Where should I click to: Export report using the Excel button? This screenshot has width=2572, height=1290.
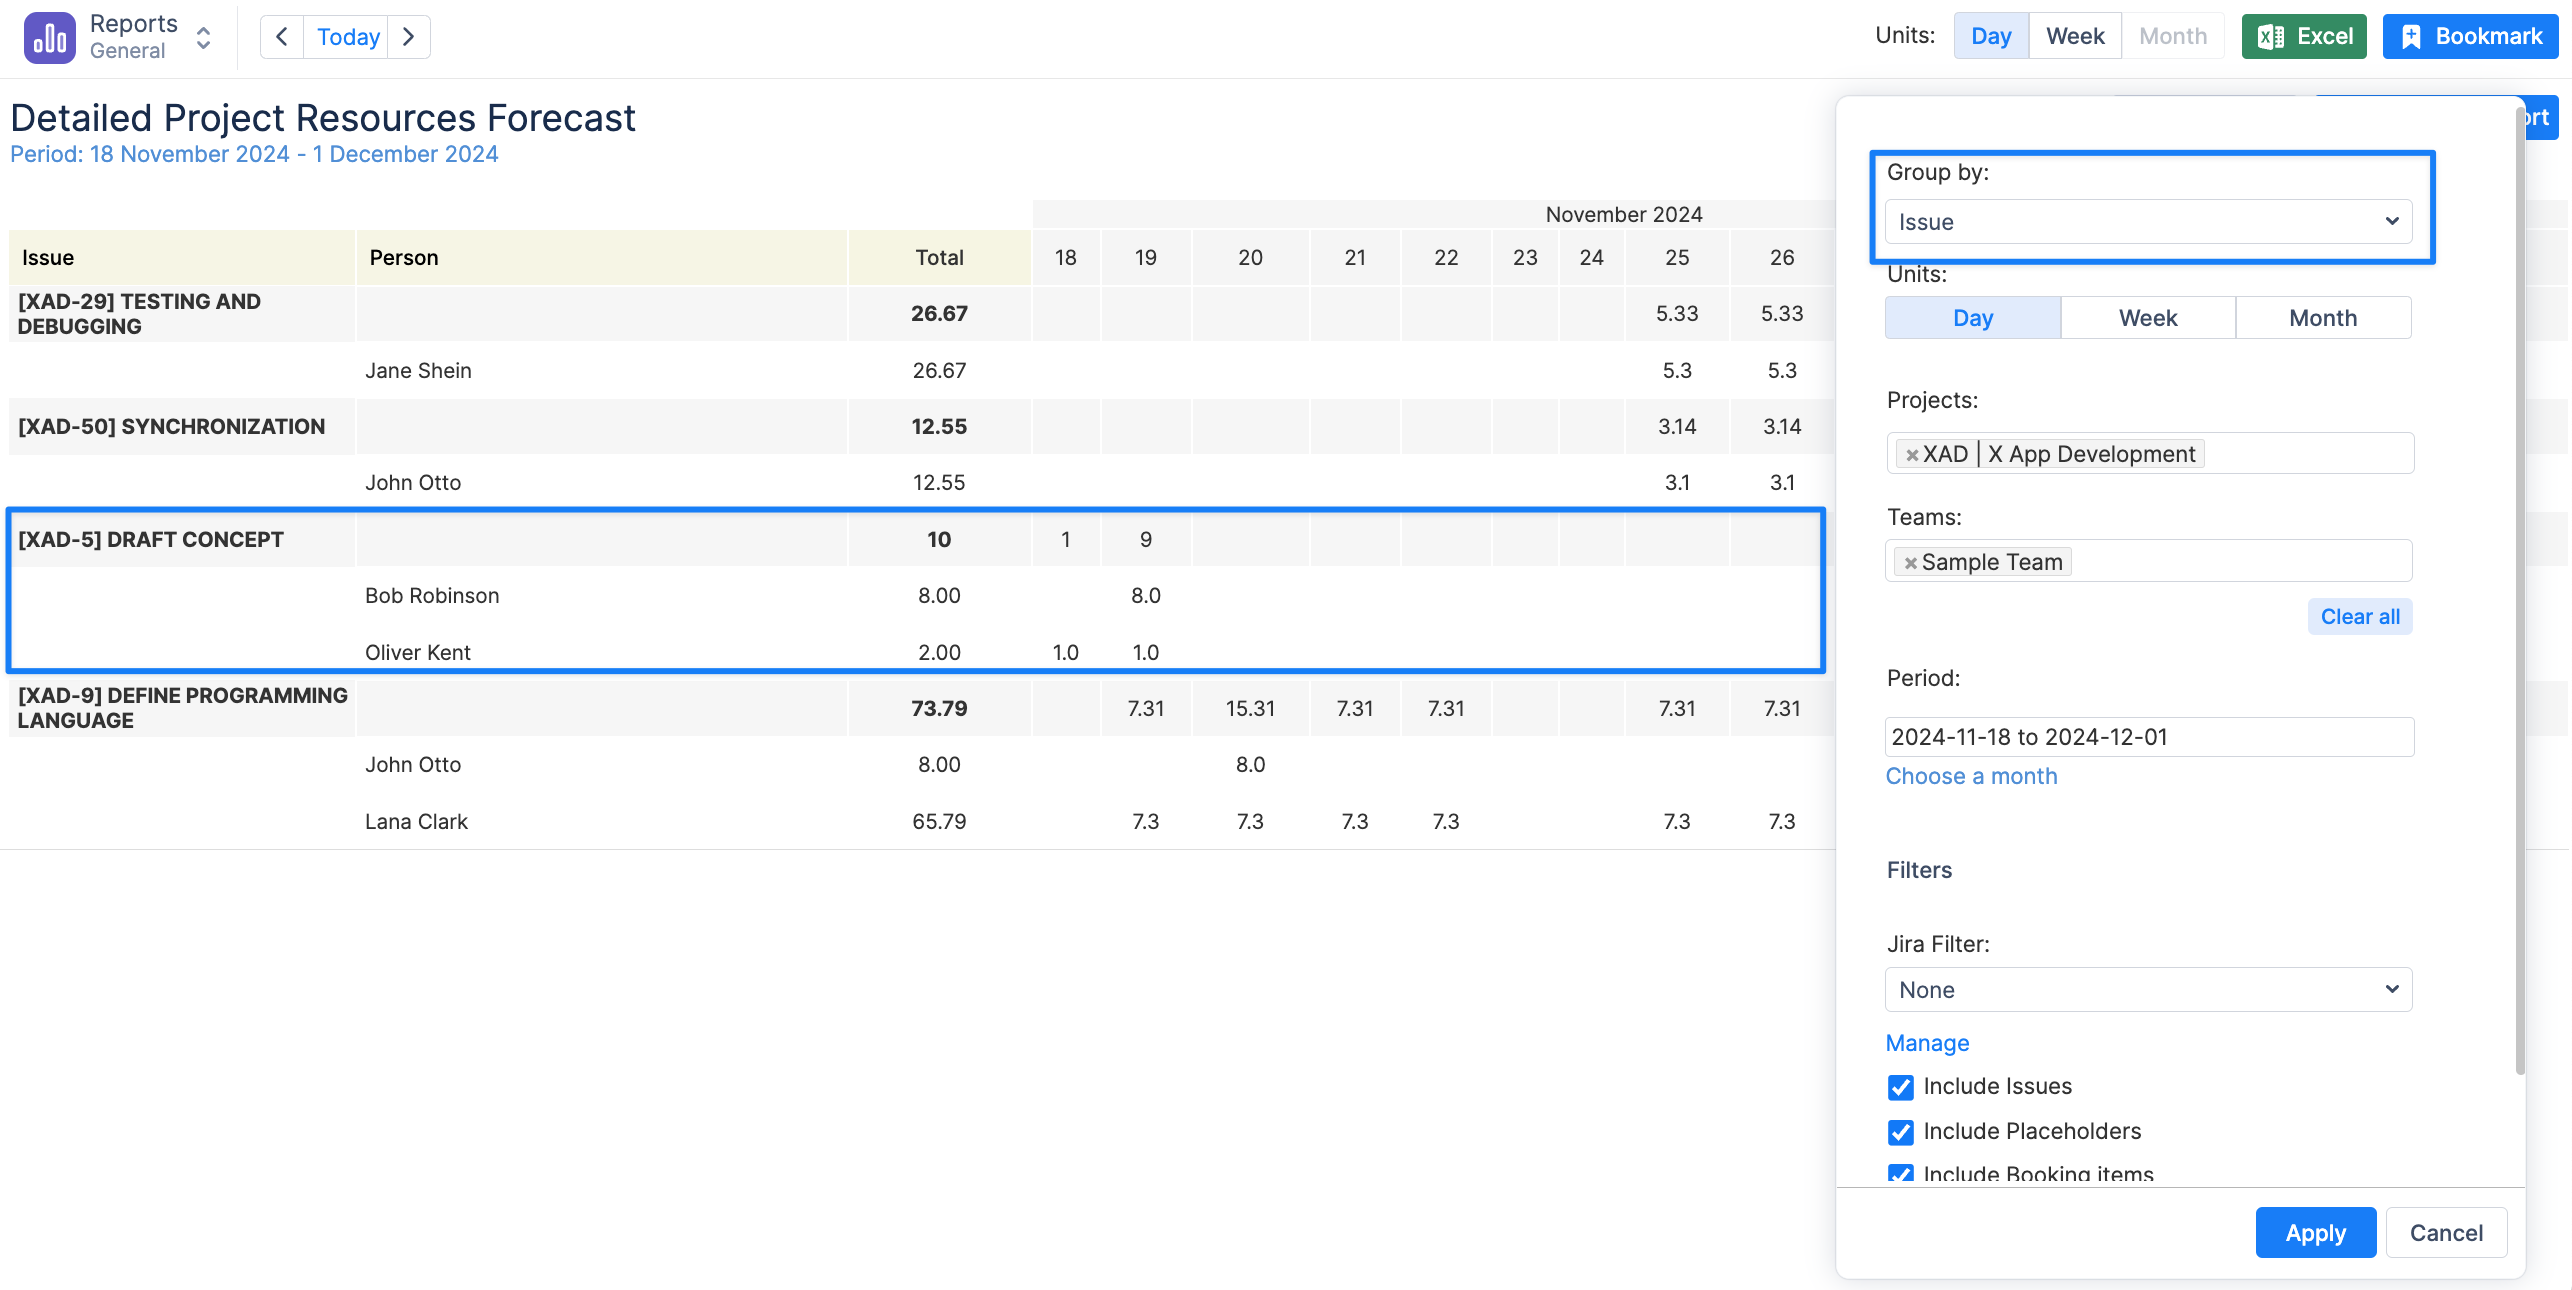point(2303,37)
